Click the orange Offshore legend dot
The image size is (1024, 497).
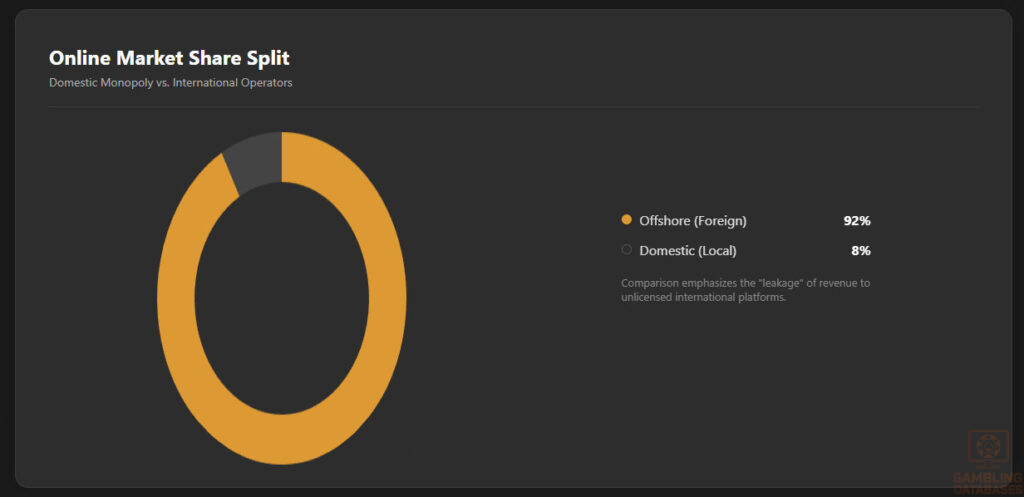(626, 220)
